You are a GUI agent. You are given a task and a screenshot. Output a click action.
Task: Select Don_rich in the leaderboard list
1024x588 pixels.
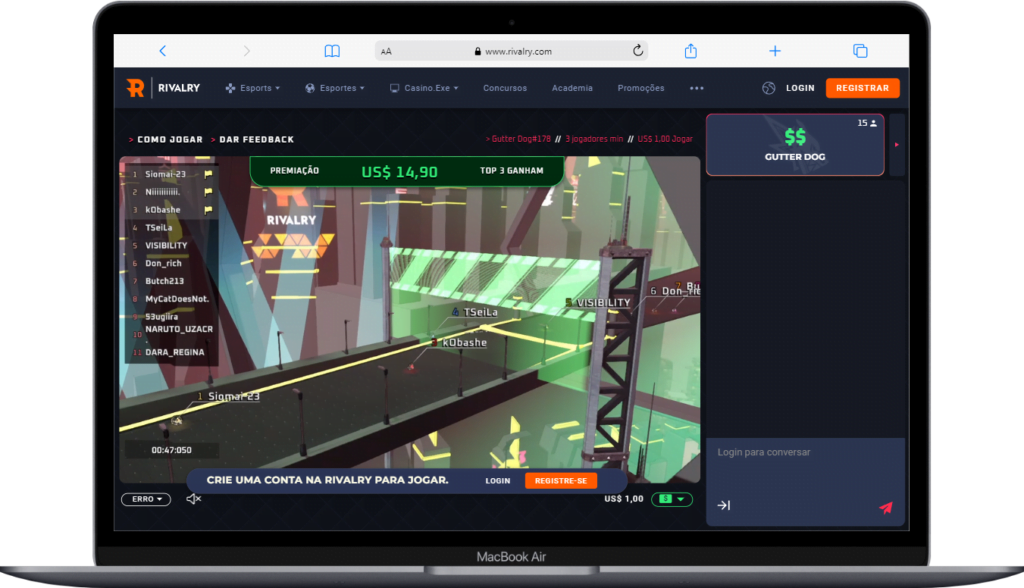point(163,263)
